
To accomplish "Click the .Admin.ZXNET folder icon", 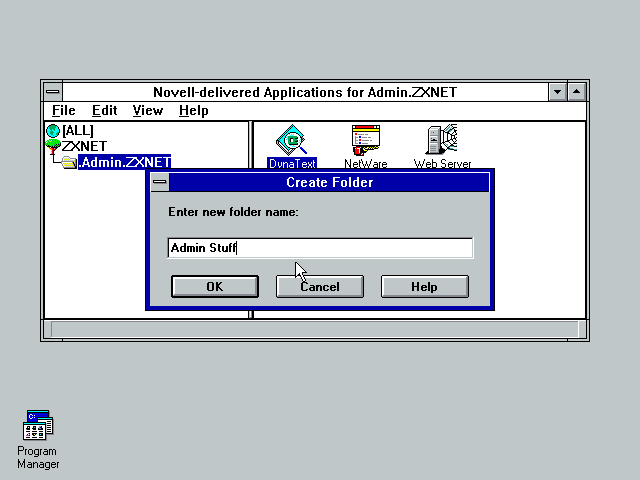I will click(x=69, y=162).
